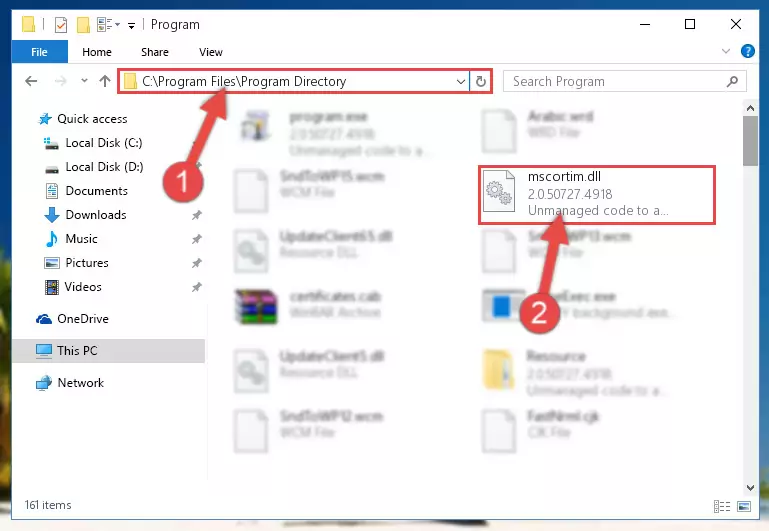This screenshot has width=769, height=531.
Task: Click the title bar folder icon
Action: pos(28,24)
